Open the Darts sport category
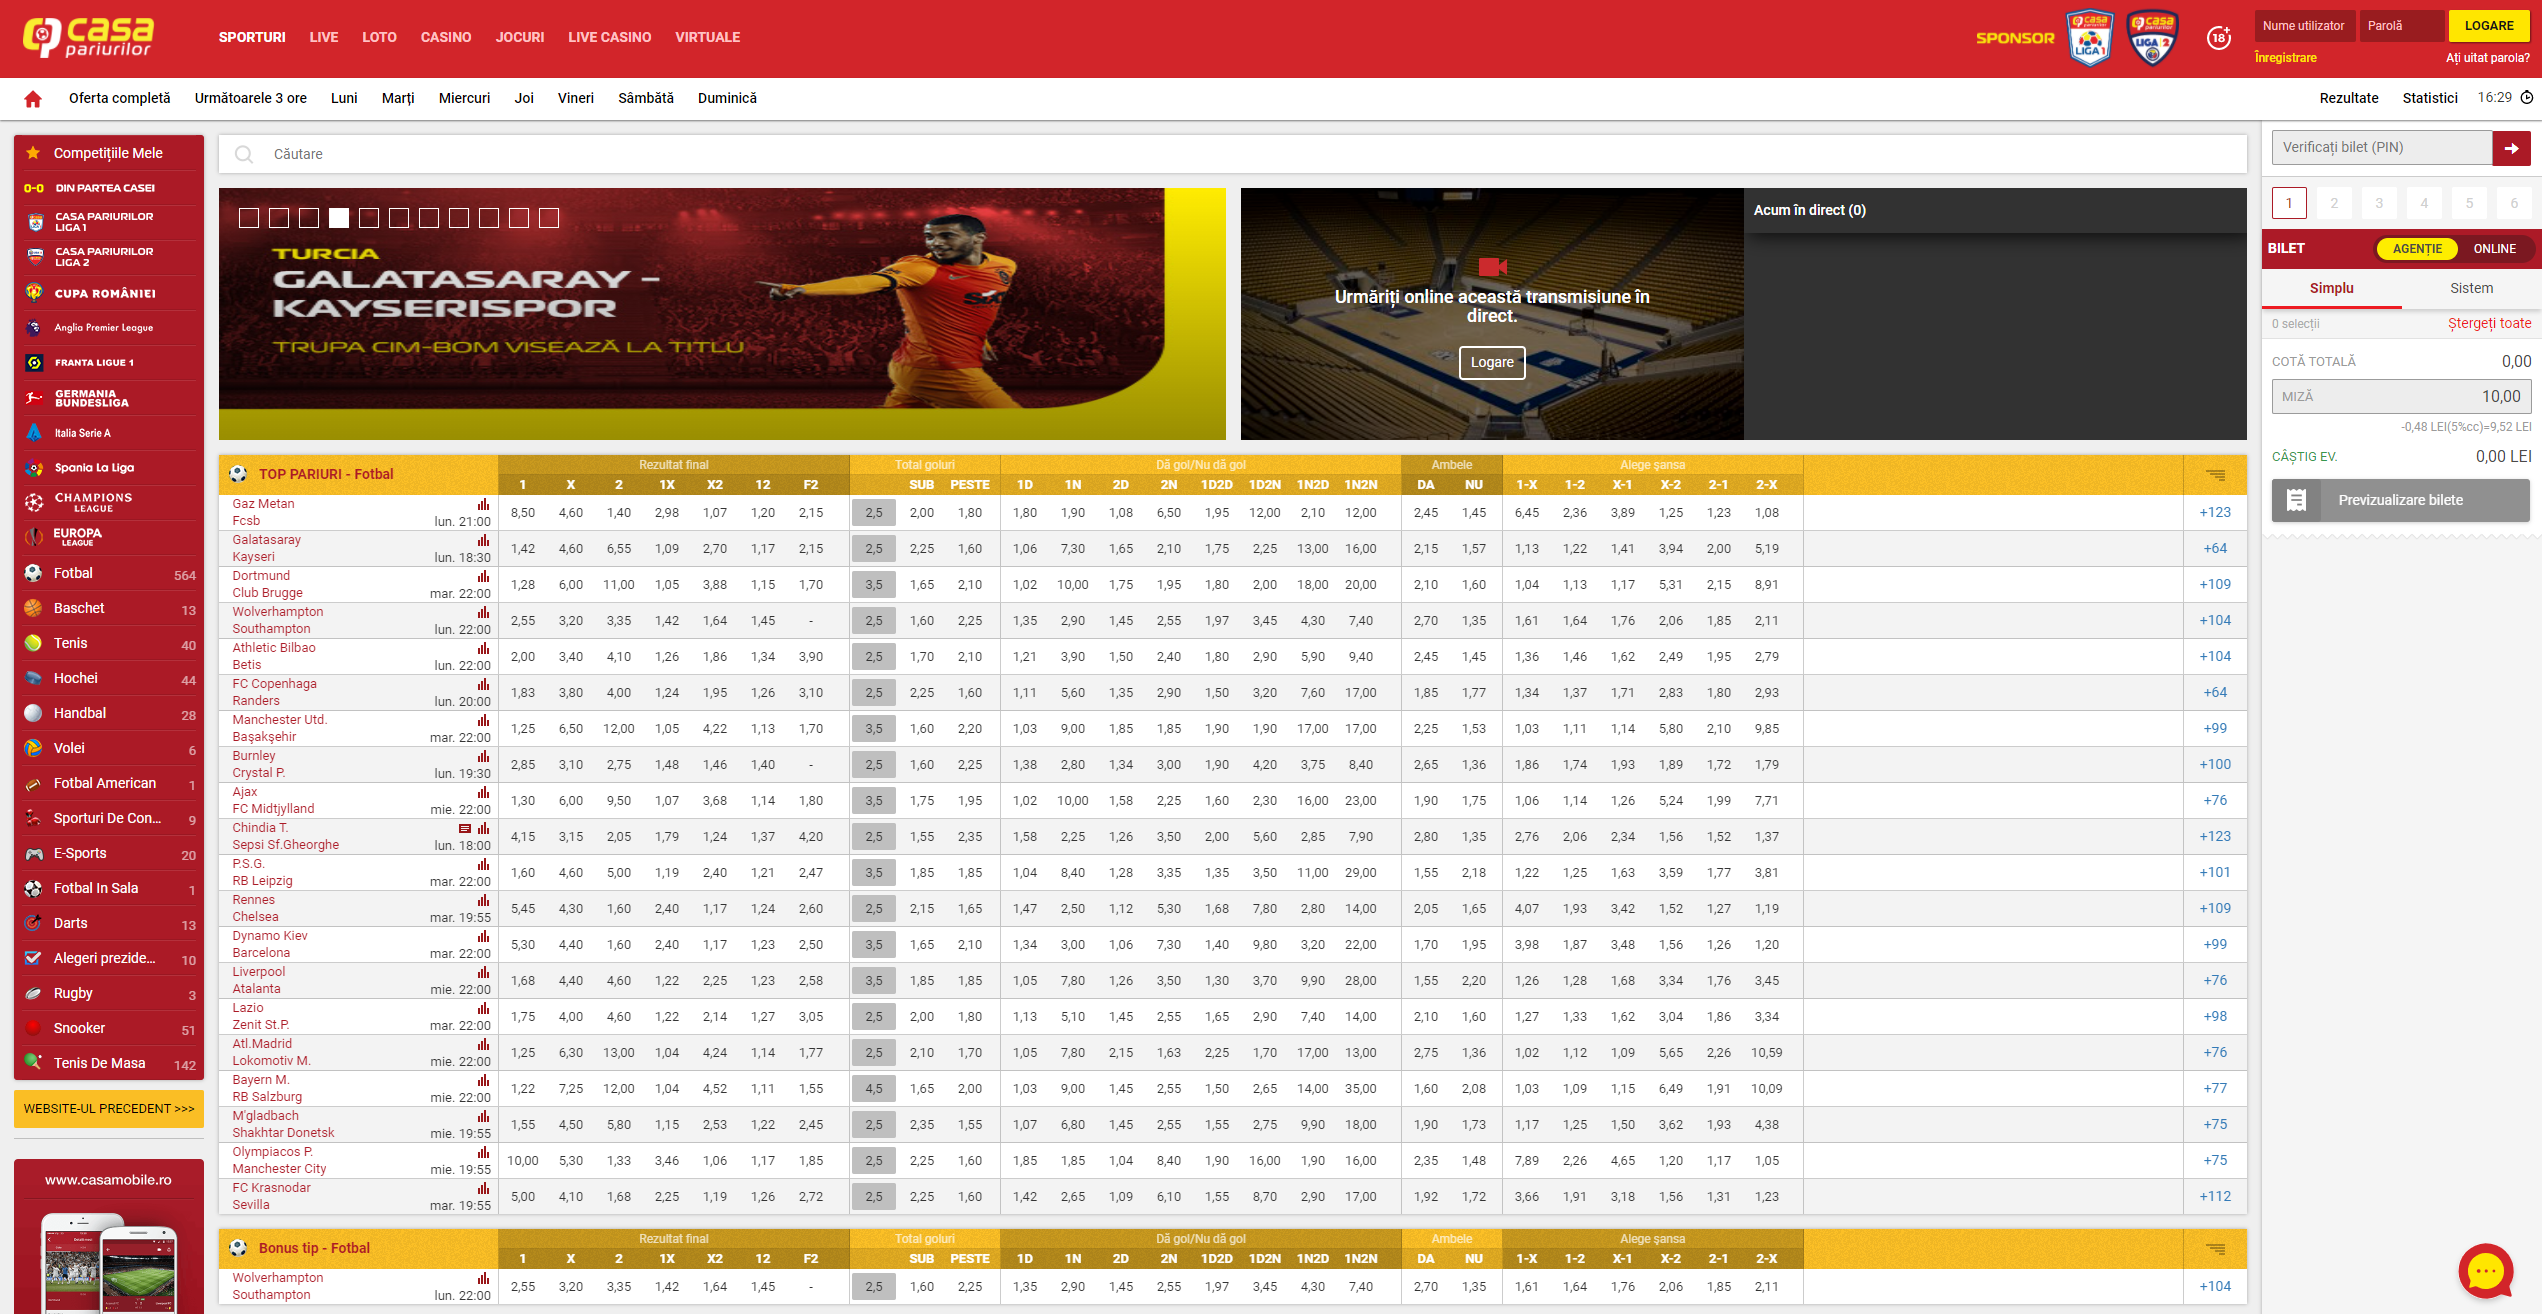 point(70,923)
